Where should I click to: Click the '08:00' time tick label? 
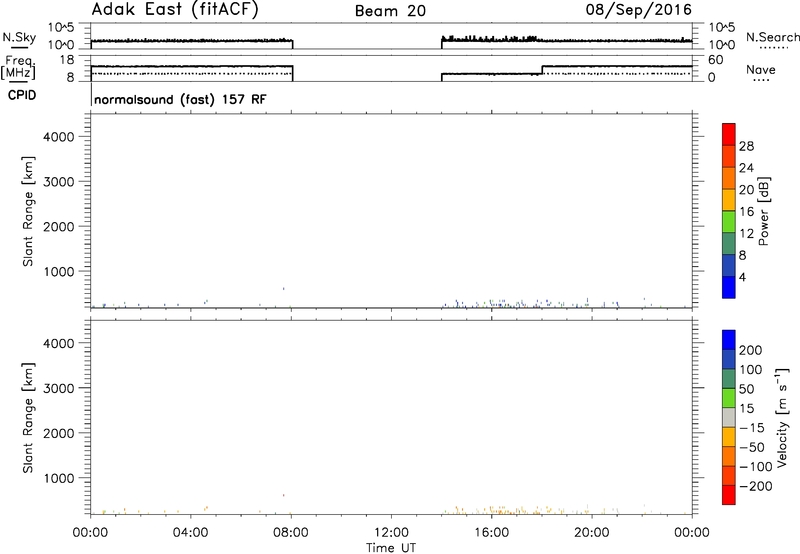point(291,533)
